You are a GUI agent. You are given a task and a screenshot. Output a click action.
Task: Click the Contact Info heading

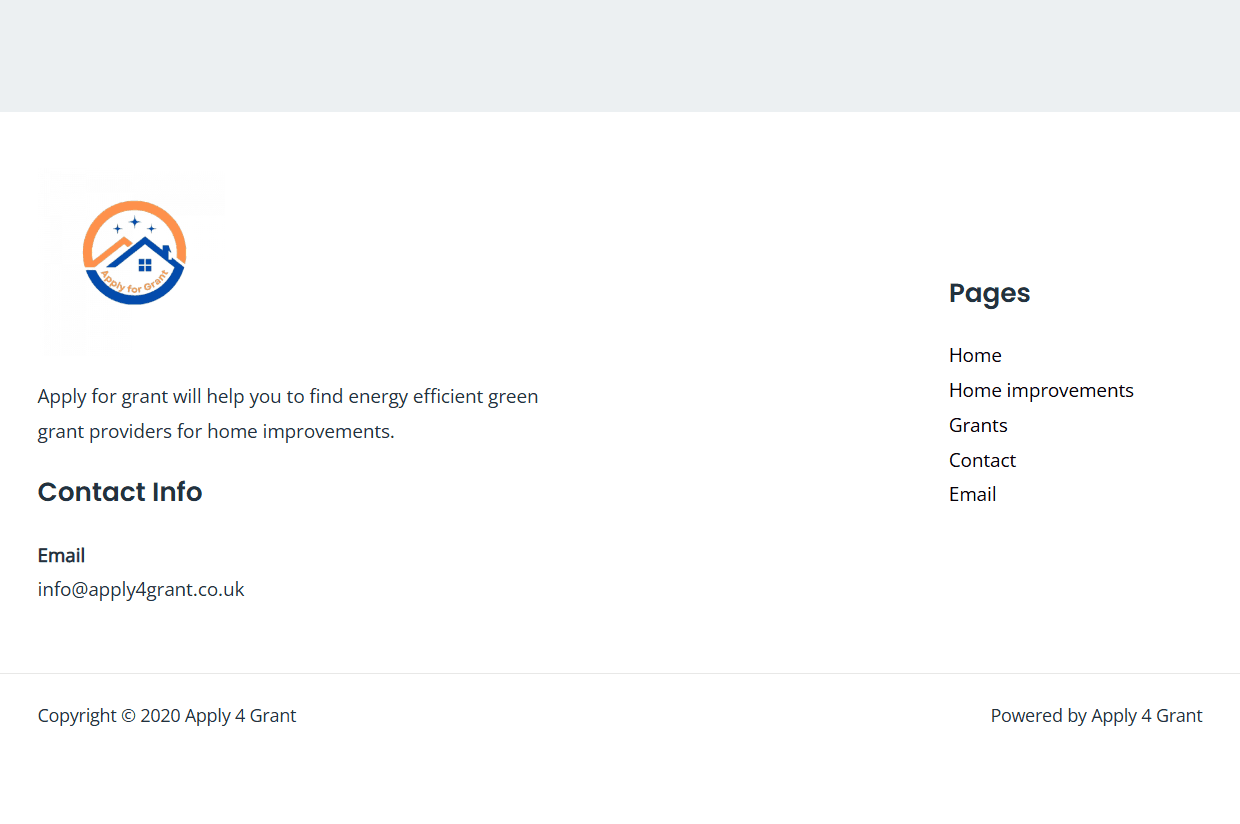coord(120,492)
